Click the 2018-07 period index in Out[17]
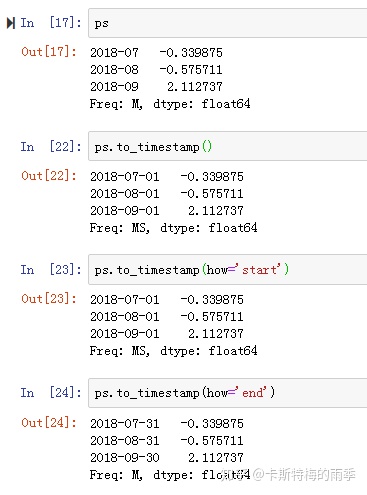Screen dimensions: 367x495 tap(114, 53)
